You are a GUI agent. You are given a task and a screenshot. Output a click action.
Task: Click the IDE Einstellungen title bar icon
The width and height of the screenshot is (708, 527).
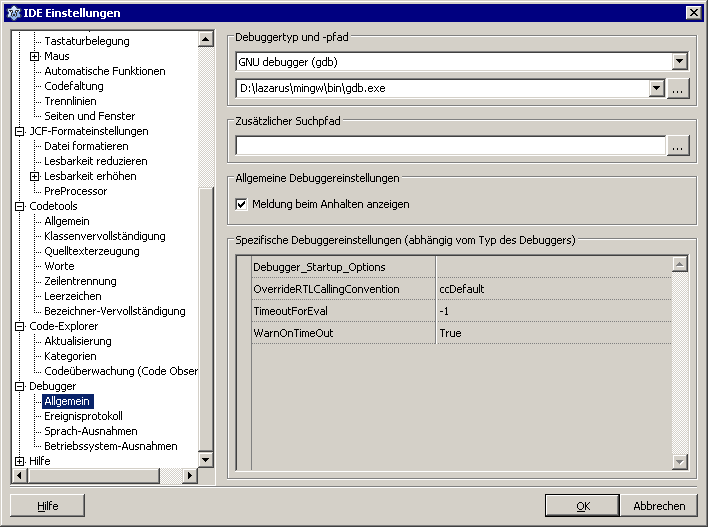[x=12, y=12]
